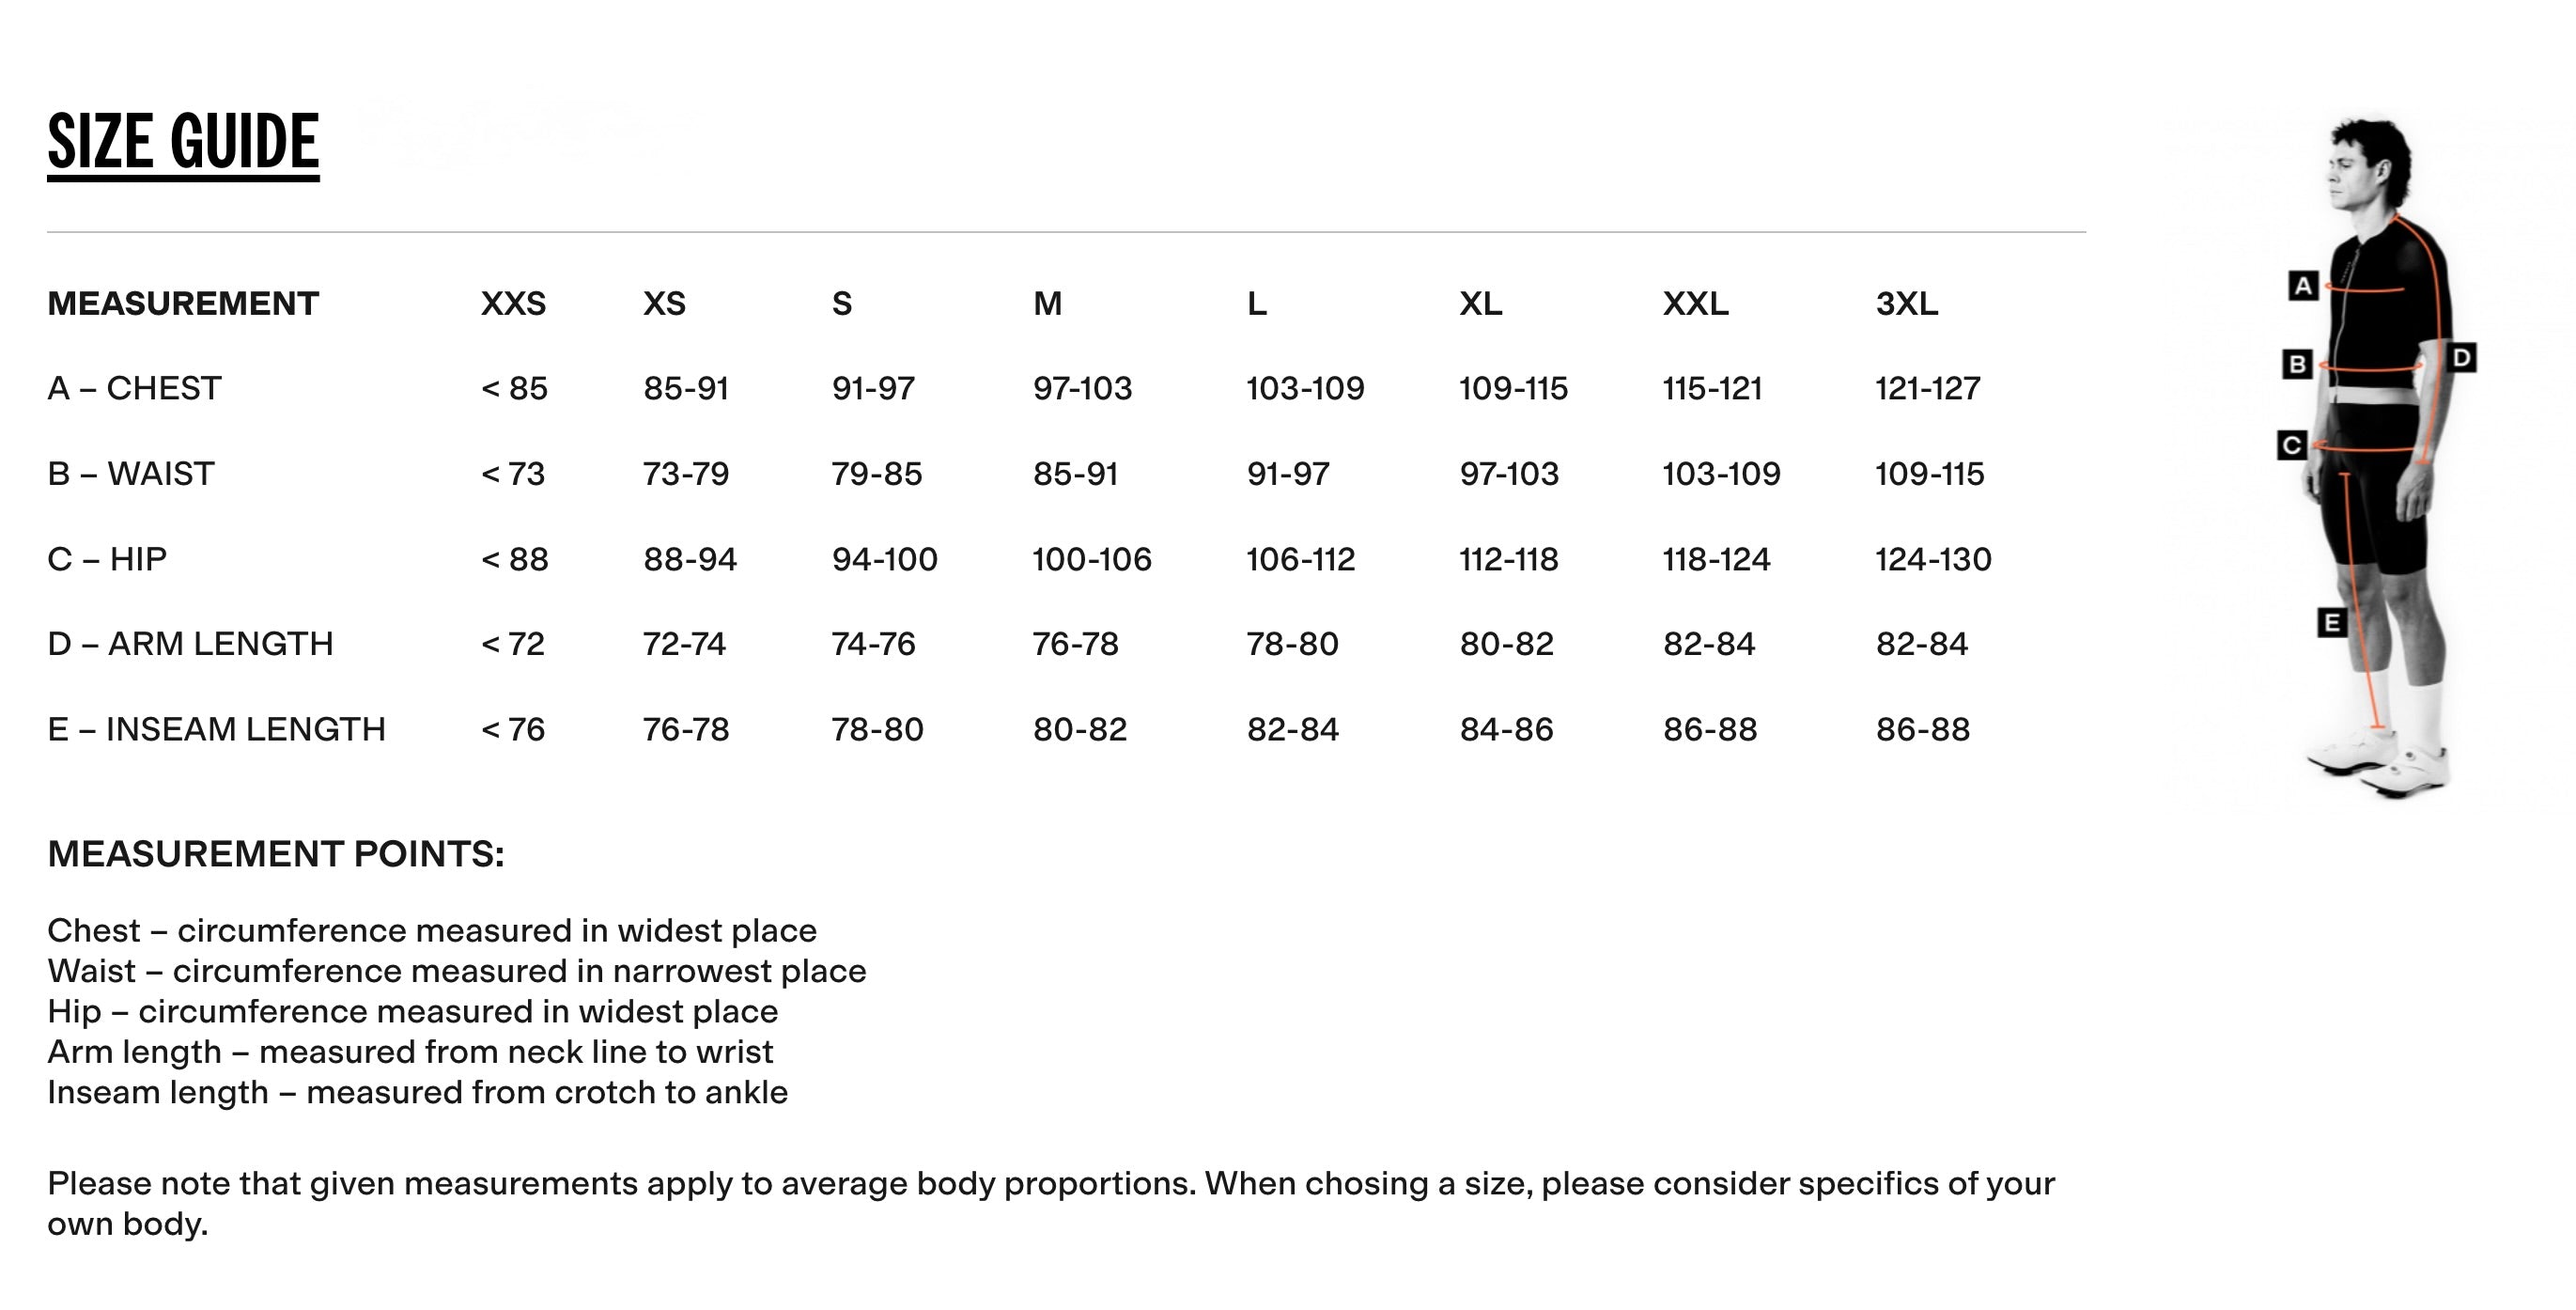The height and width of the screenshot is (1310, 2576).
Task: Click the D arm length marker
Action: (2462, 358)
